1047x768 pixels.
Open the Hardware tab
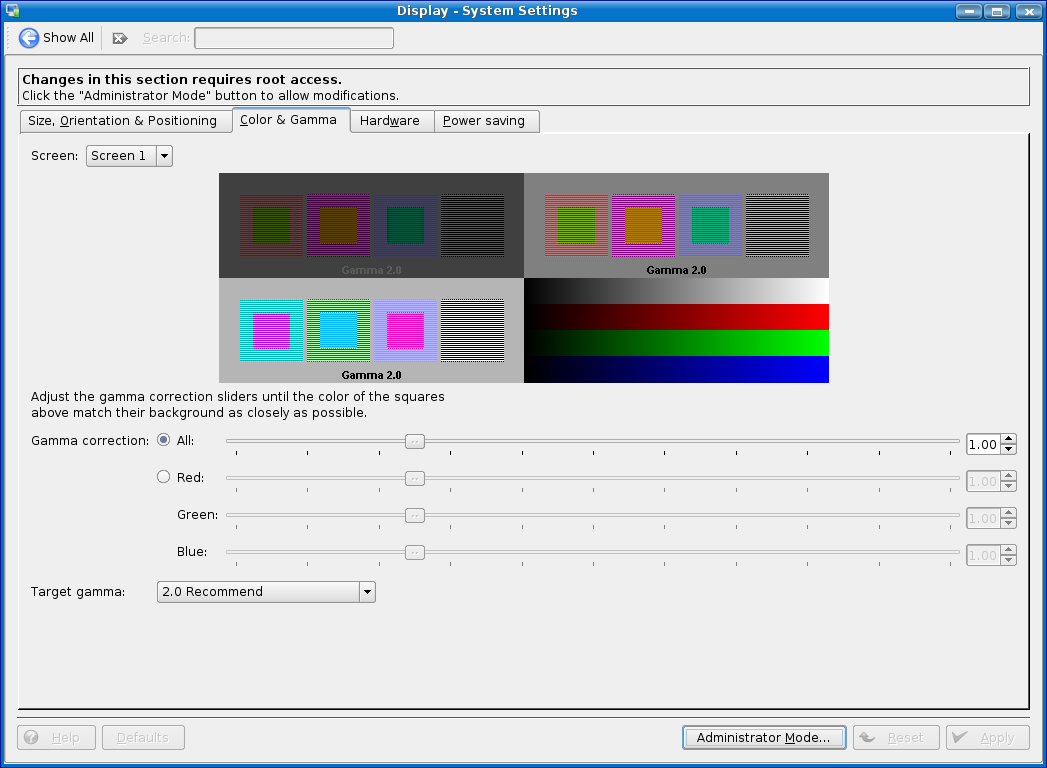tap(390, 121)
